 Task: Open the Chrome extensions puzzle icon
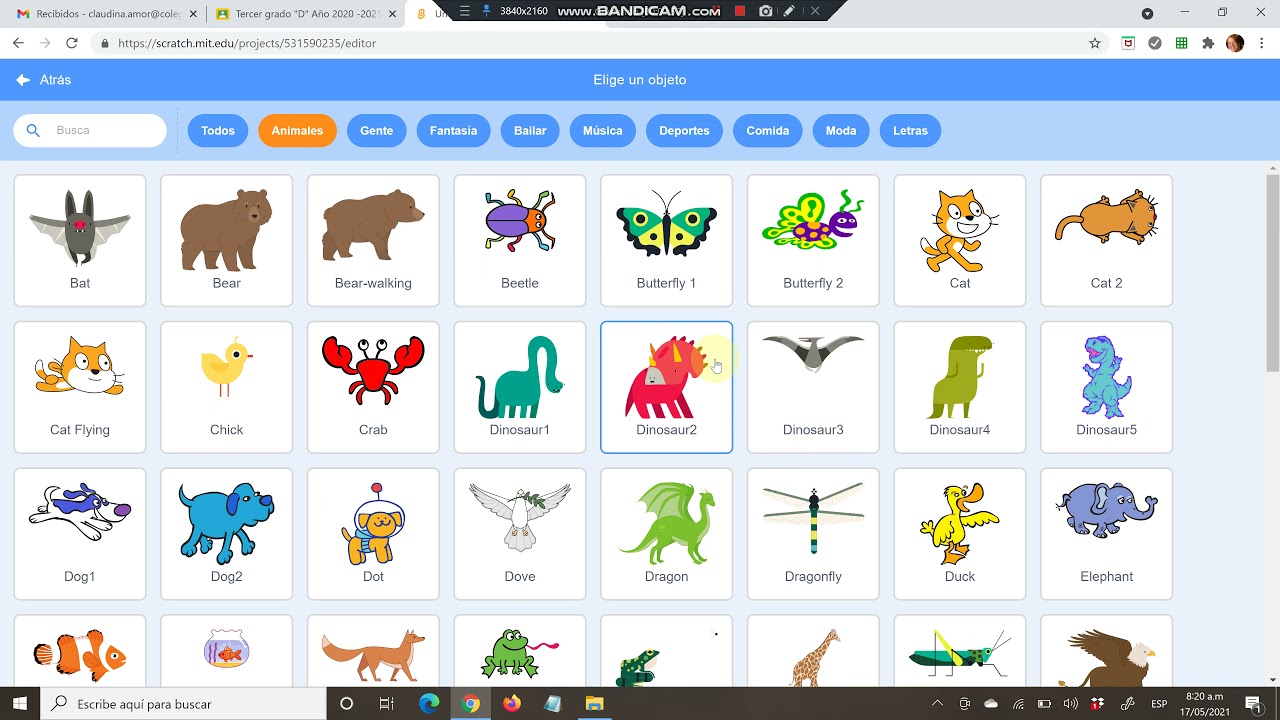click(1208, 43)
